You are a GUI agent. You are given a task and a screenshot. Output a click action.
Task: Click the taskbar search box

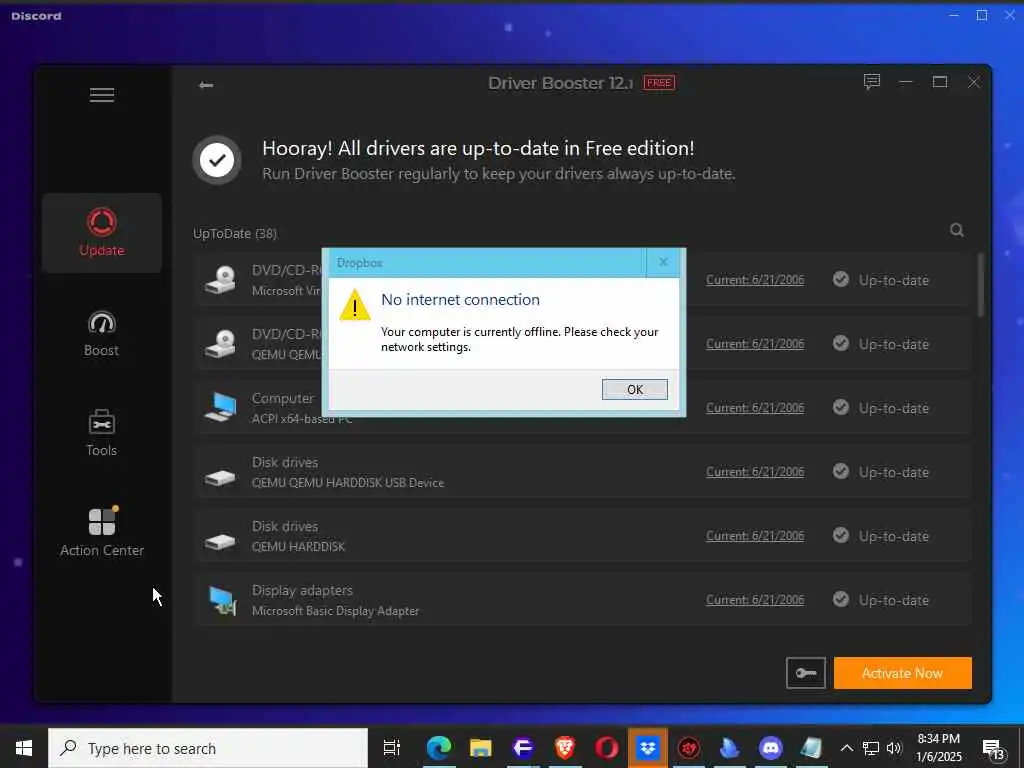[x=208, y=748]
